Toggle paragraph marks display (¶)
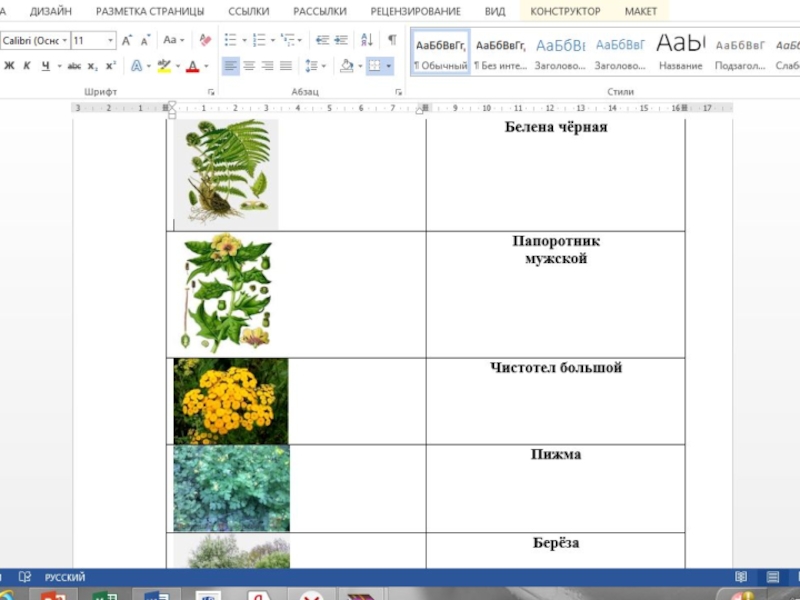This screenshot has width=800, height=600. click(392, 41)
